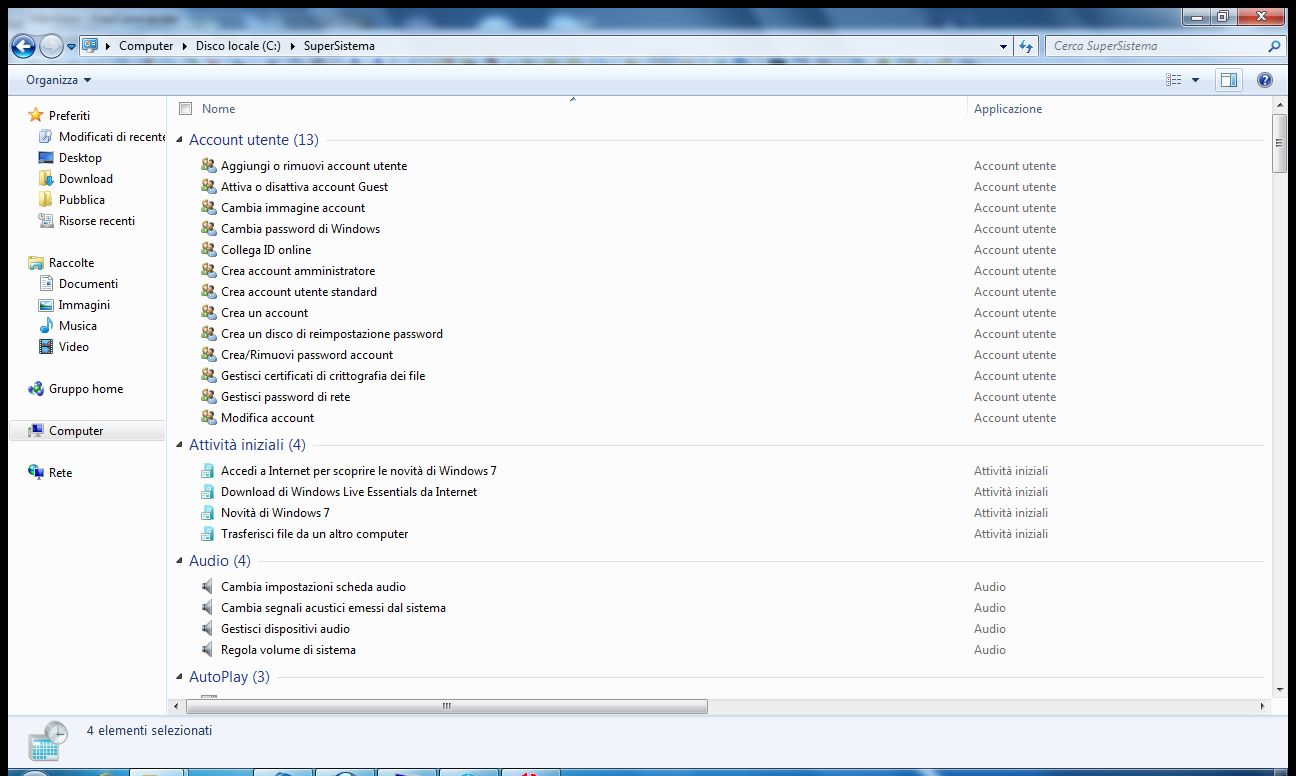Click the Gestisci password di rete icon
1296x776 pixels.
(208, 397)
